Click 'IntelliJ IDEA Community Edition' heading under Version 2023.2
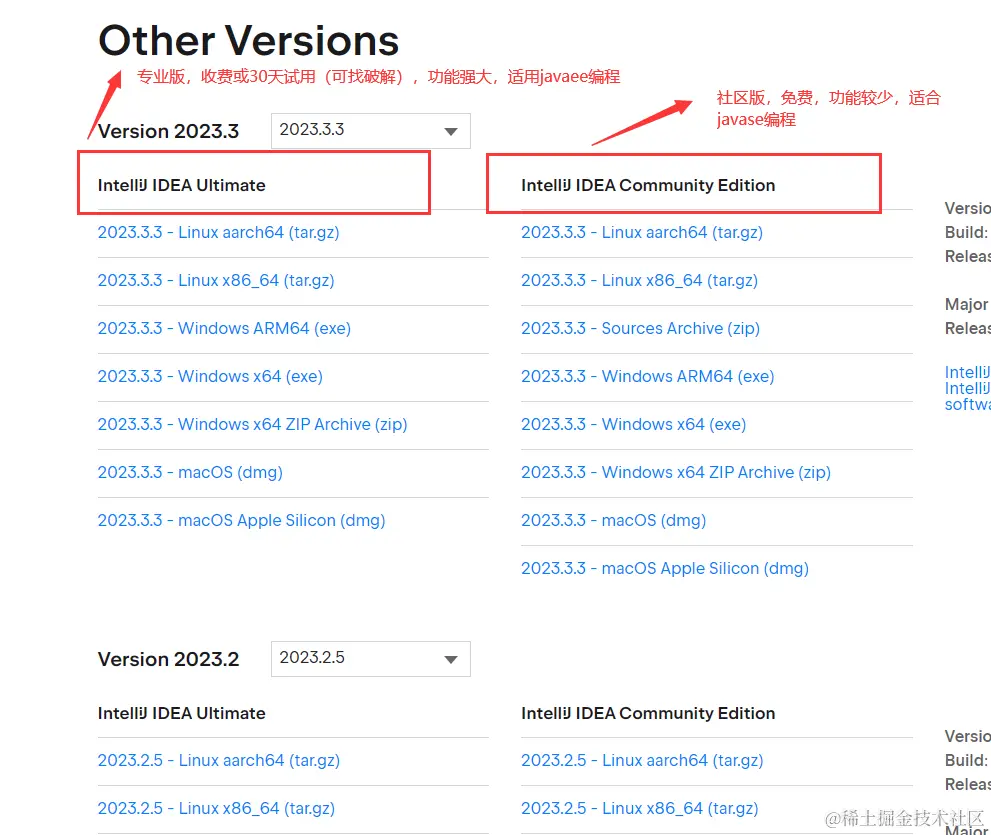Image resolution: width=991 pixels, height=835 pixels. (x=648, y=713)
